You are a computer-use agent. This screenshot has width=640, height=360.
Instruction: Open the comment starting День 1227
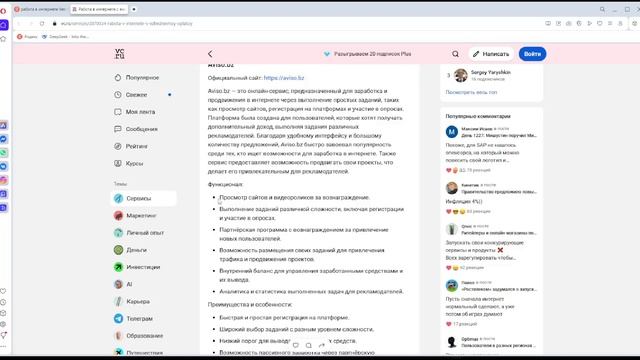pos(499,135)
